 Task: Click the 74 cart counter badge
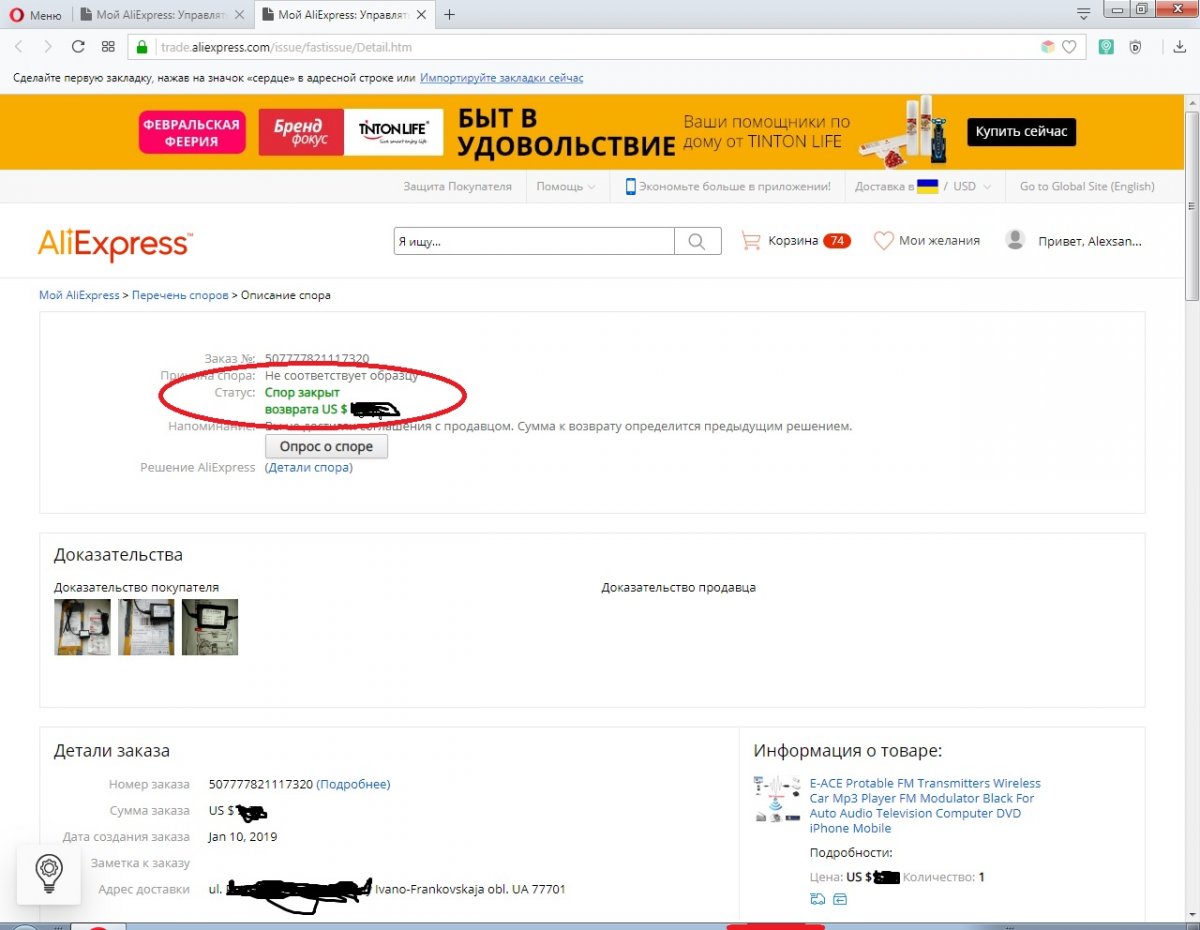click(x=837, y=241)
